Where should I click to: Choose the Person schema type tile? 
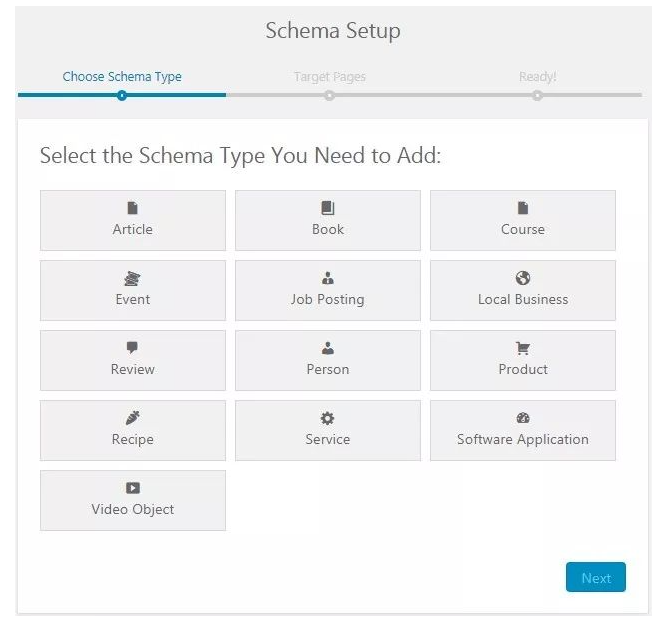click(328, 360)
